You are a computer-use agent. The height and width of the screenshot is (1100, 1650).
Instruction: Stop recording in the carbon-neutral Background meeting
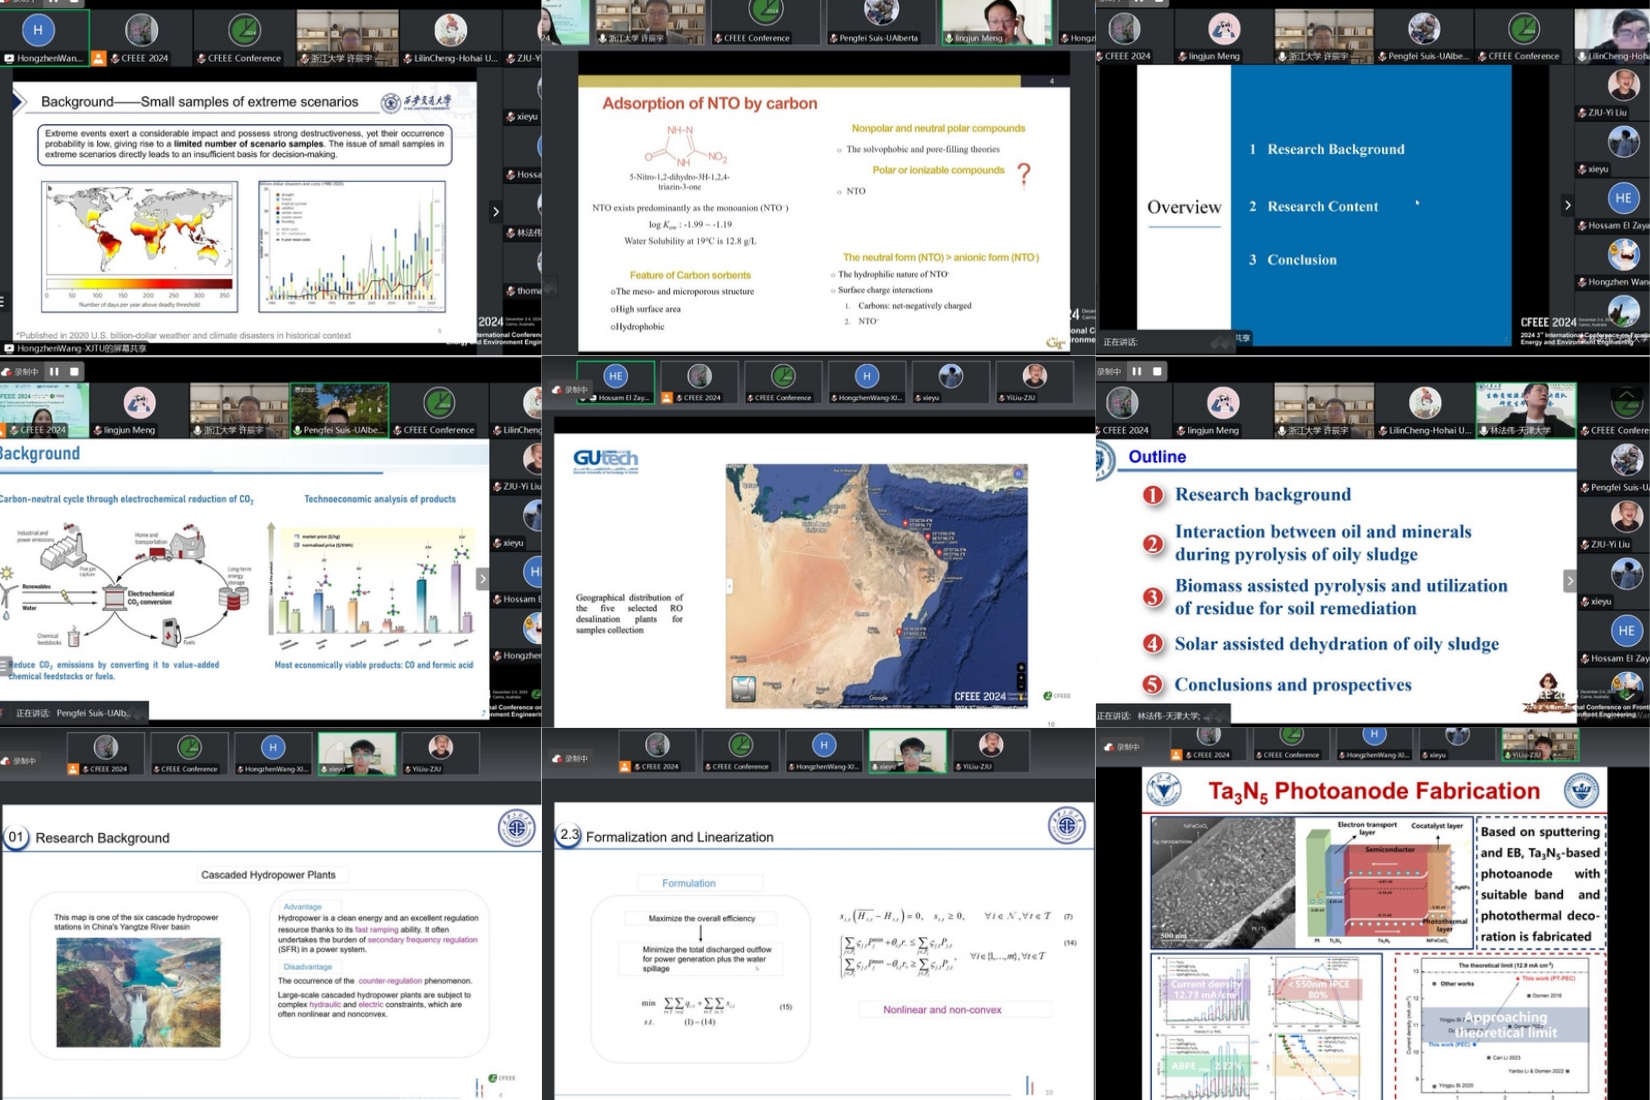click(x=74, y=372)
